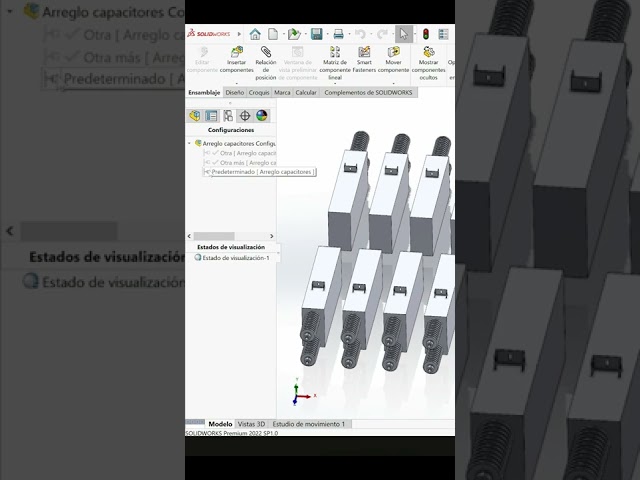
Task: Click Mostrar componentes ocultos tool
Action: [428, 63]
